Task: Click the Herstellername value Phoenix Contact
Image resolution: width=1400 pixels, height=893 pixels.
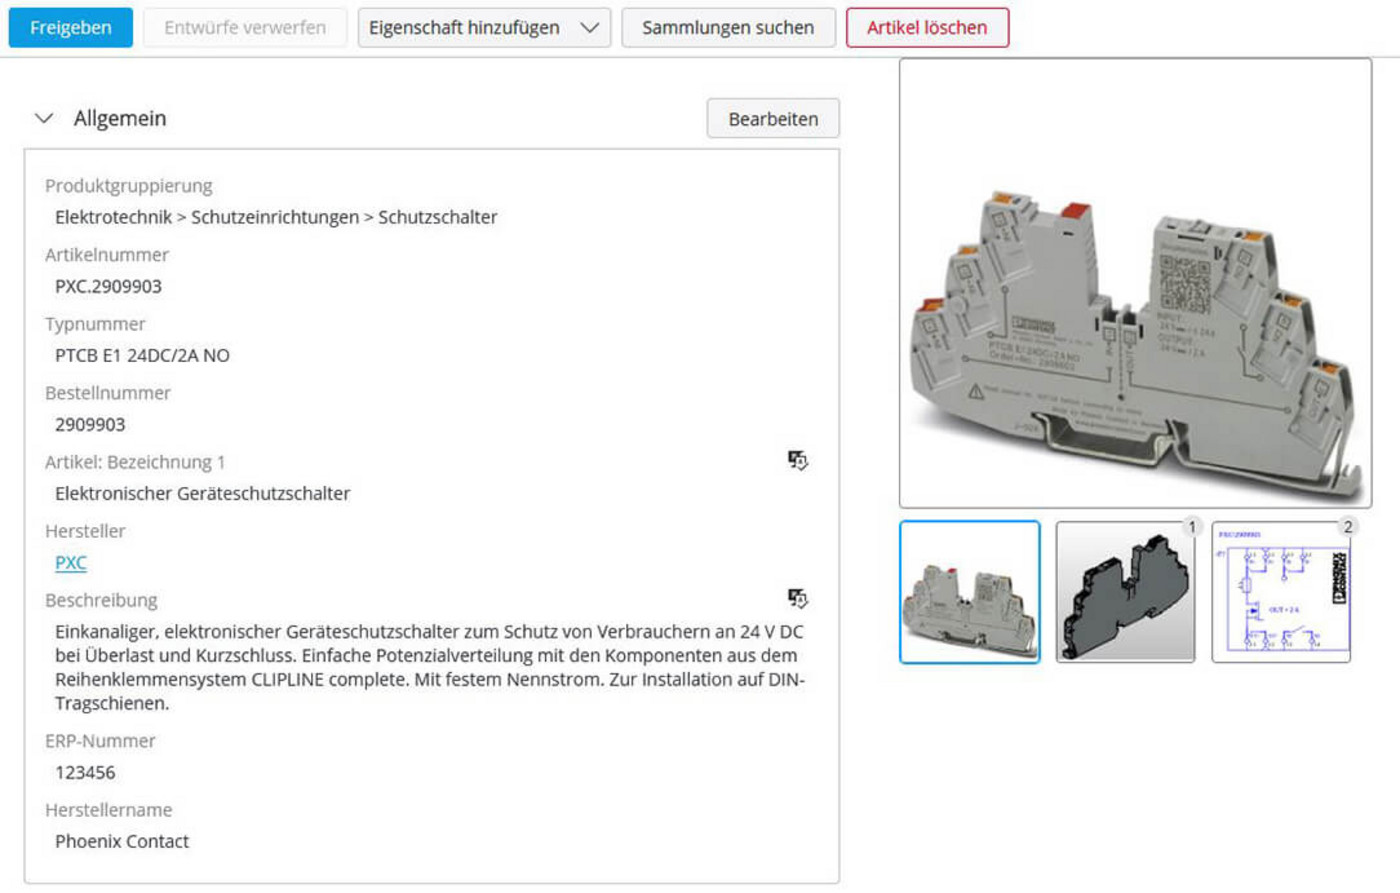Action: point(122,842)
